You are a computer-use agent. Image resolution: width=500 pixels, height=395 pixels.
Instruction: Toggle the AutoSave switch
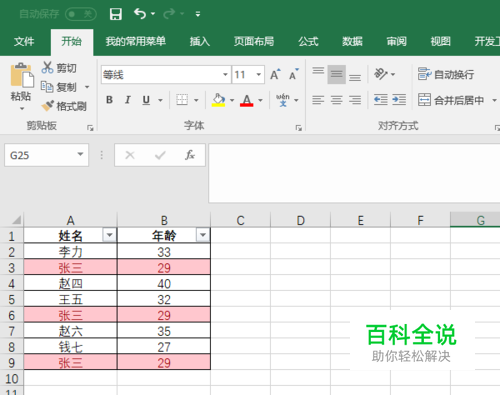coord(81,14)
